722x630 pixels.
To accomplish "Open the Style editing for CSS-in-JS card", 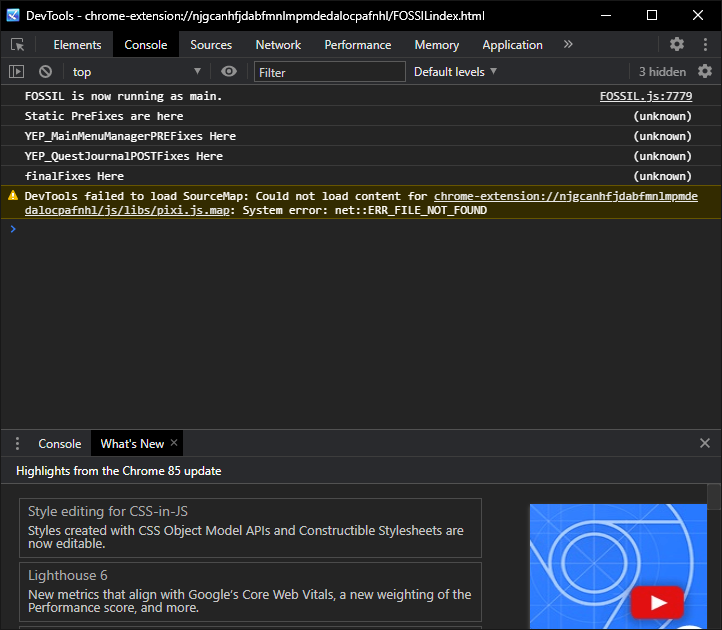I will coord(250,528).
